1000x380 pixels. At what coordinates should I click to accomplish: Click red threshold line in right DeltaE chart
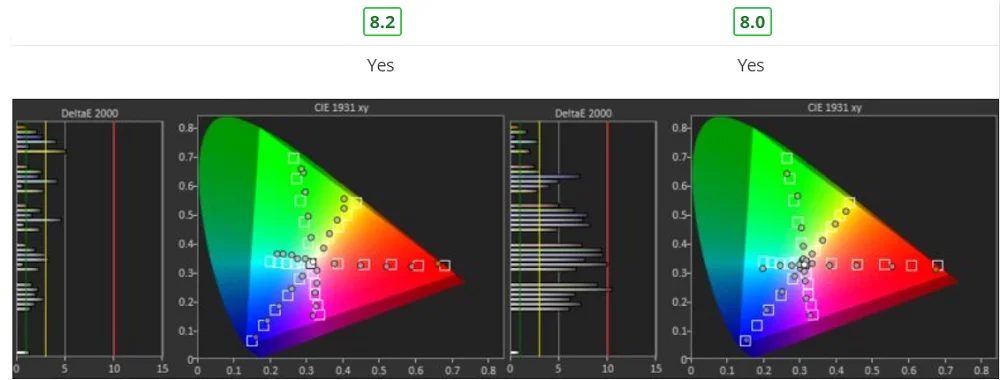607,240
